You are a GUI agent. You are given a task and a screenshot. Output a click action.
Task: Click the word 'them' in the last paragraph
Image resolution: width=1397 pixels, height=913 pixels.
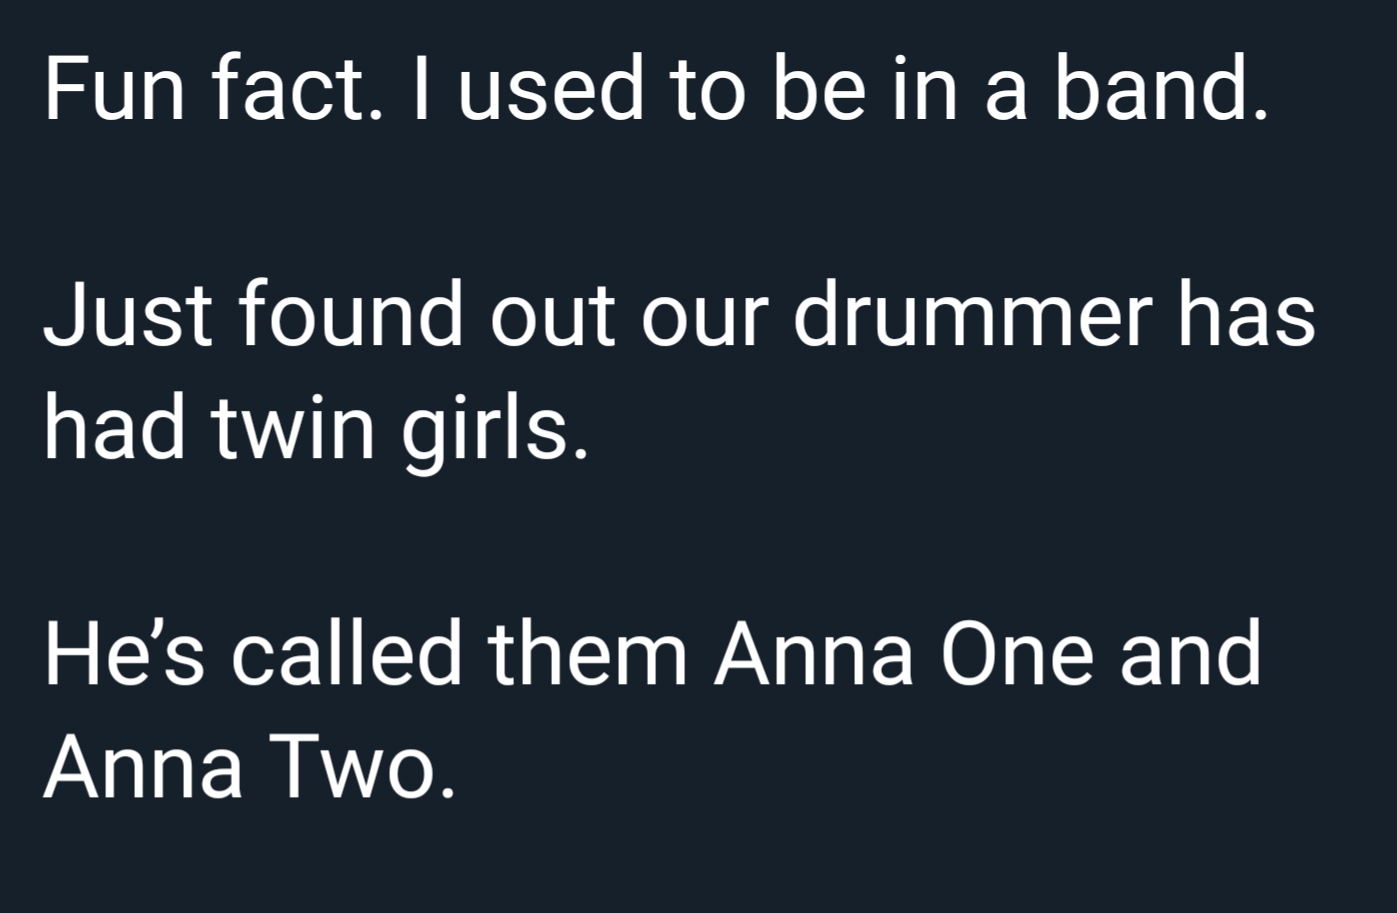[588, 653]
